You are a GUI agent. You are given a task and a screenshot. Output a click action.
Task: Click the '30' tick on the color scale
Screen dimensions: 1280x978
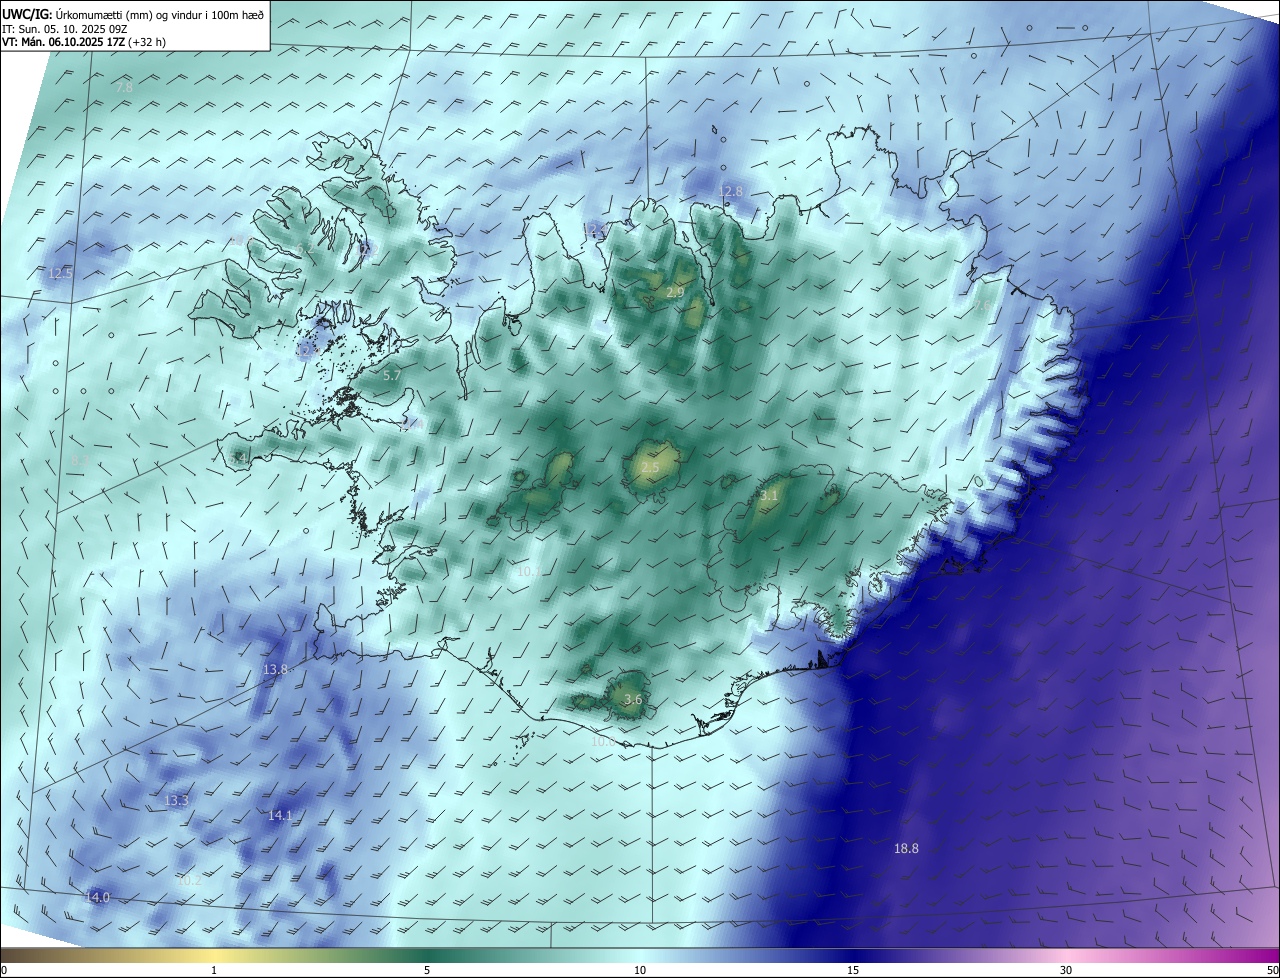1066,970
